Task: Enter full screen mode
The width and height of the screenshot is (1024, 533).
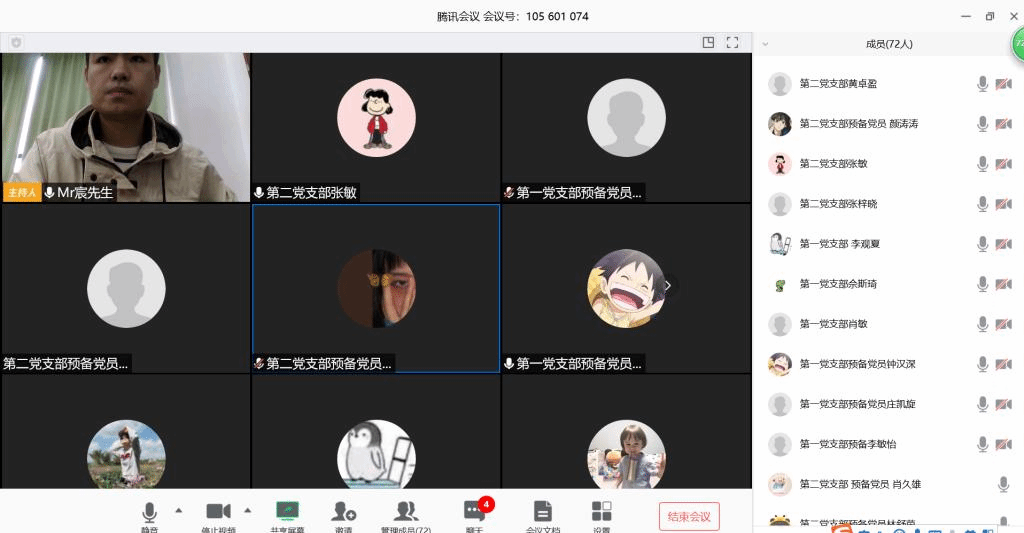Action: pyautogui.click(x=732, y=42)
